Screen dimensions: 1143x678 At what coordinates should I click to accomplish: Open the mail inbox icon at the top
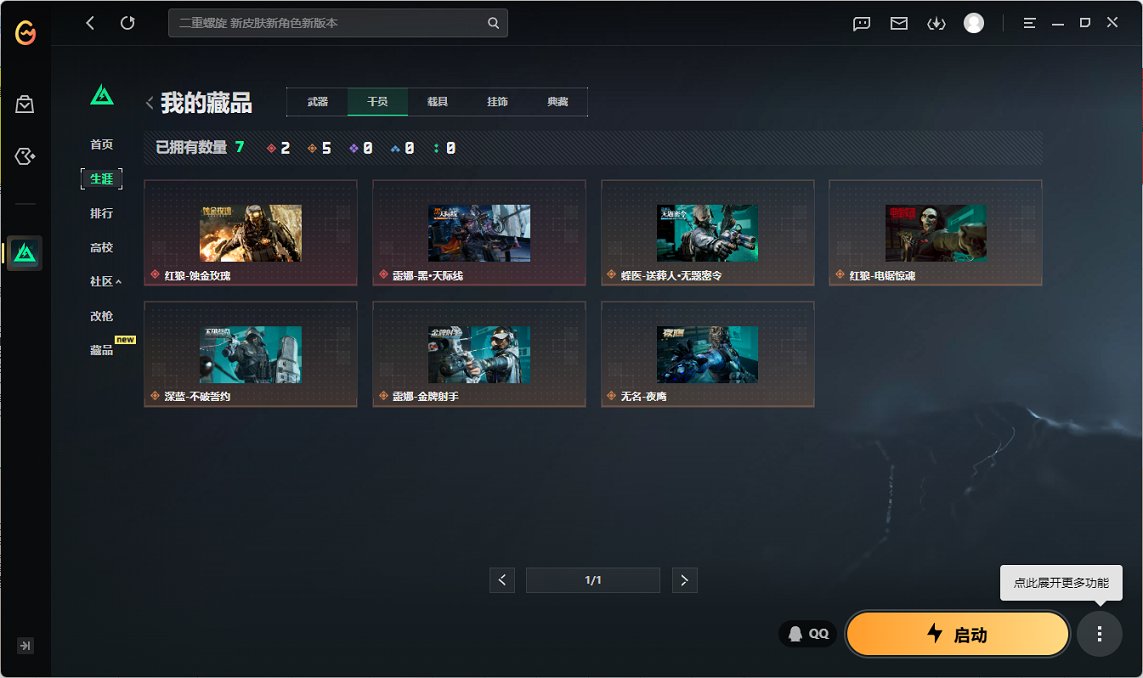pos(899,23)
